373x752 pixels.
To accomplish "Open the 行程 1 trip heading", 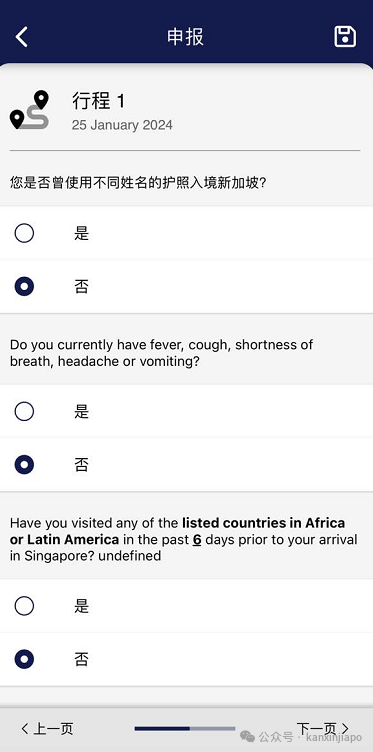I will (x=98, y=101).
